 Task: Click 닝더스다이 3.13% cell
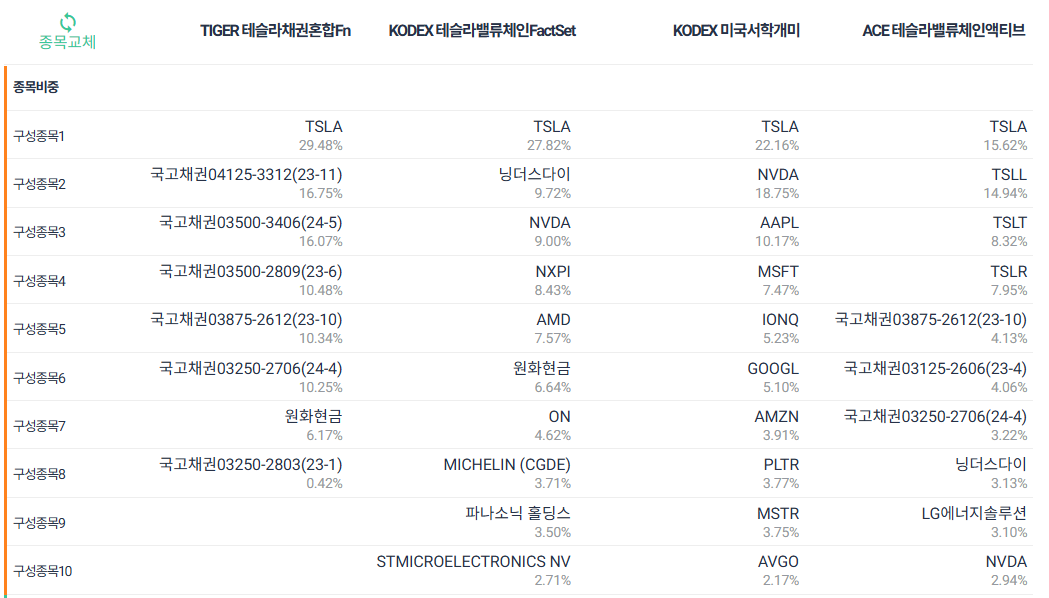point(991,474)
